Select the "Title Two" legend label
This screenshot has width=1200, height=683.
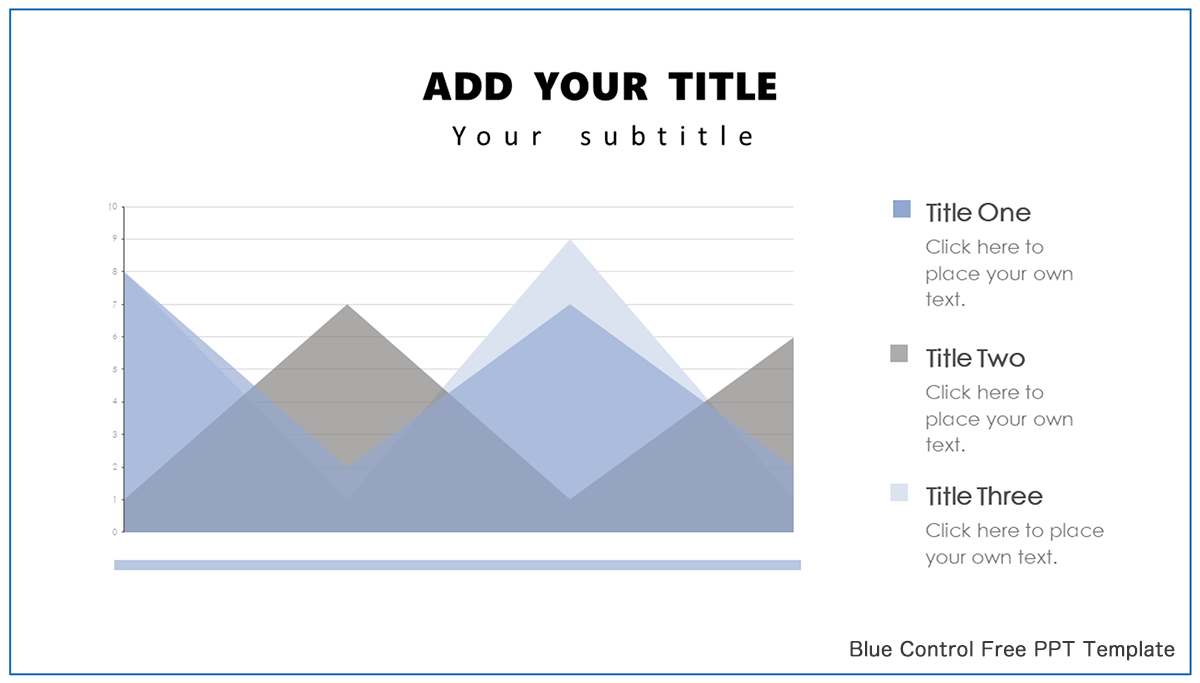(x=975, y=358)
